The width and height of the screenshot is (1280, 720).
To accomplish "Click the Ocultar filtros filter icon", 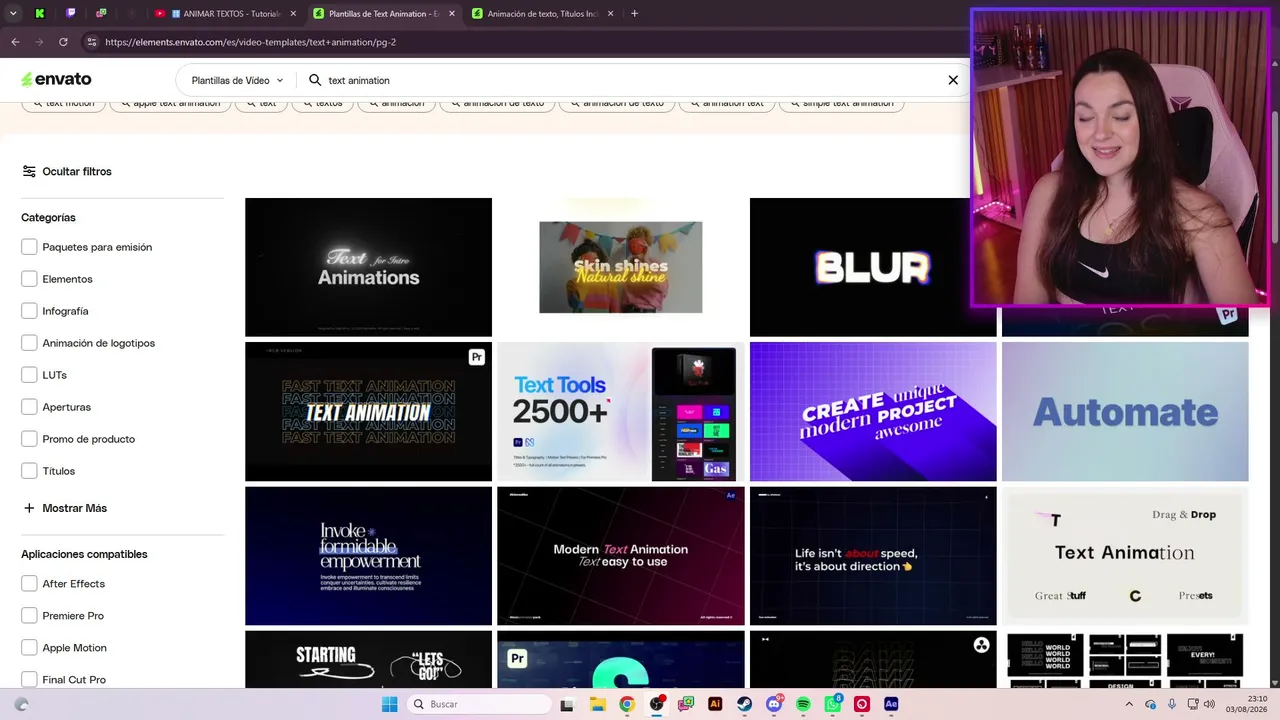I will 29,171.
